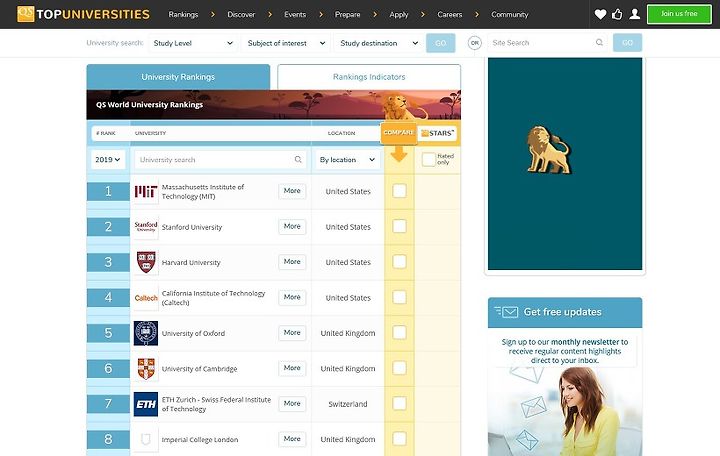Open the user profile icon
720x456 pixels.
(x=635, y=14)
